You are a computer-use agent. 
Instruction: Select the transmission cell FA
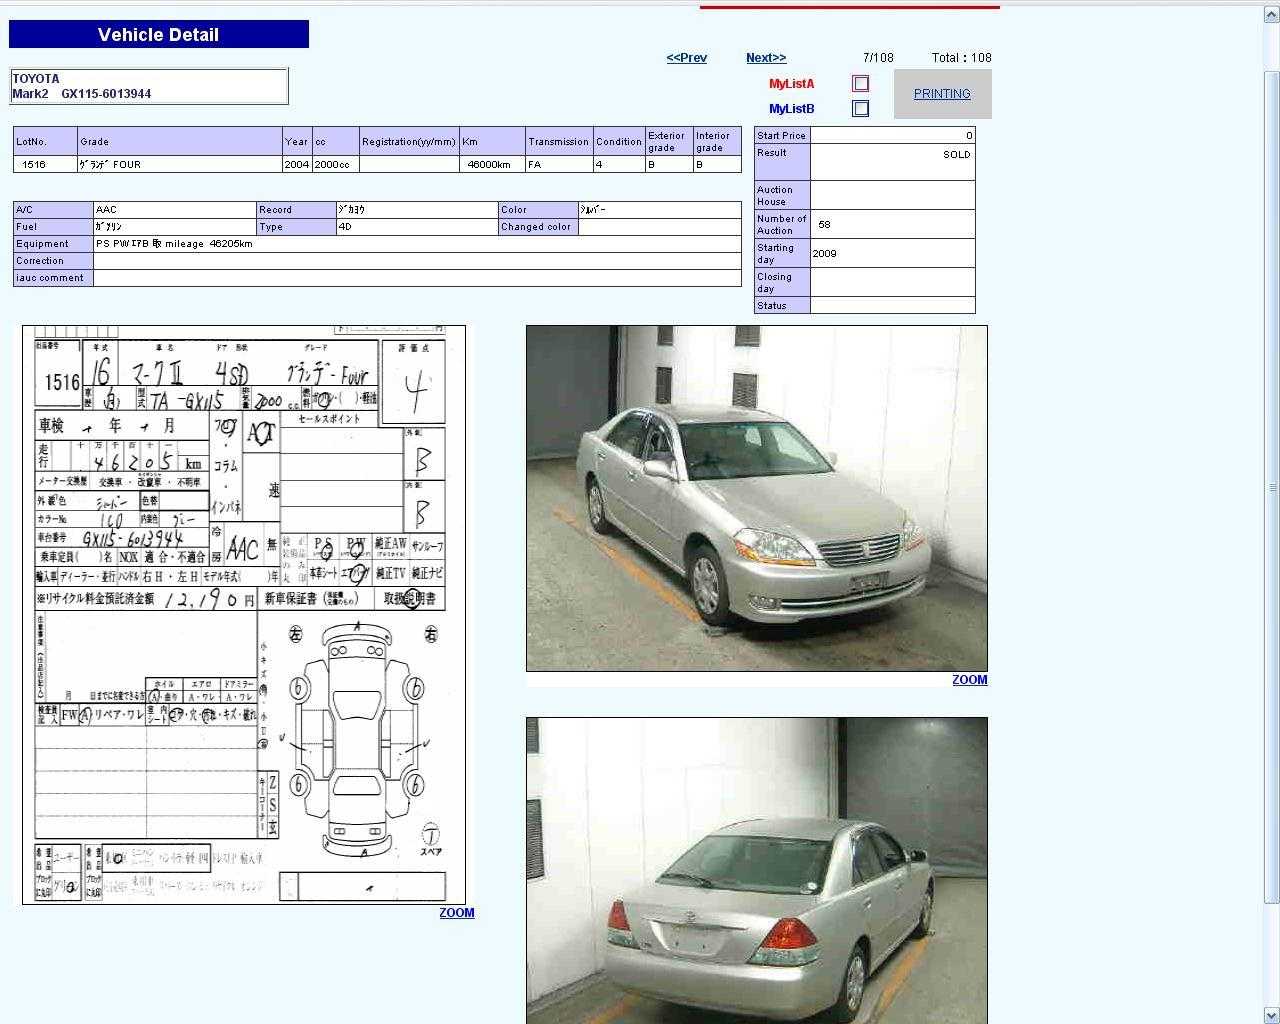tap(559, 165)
